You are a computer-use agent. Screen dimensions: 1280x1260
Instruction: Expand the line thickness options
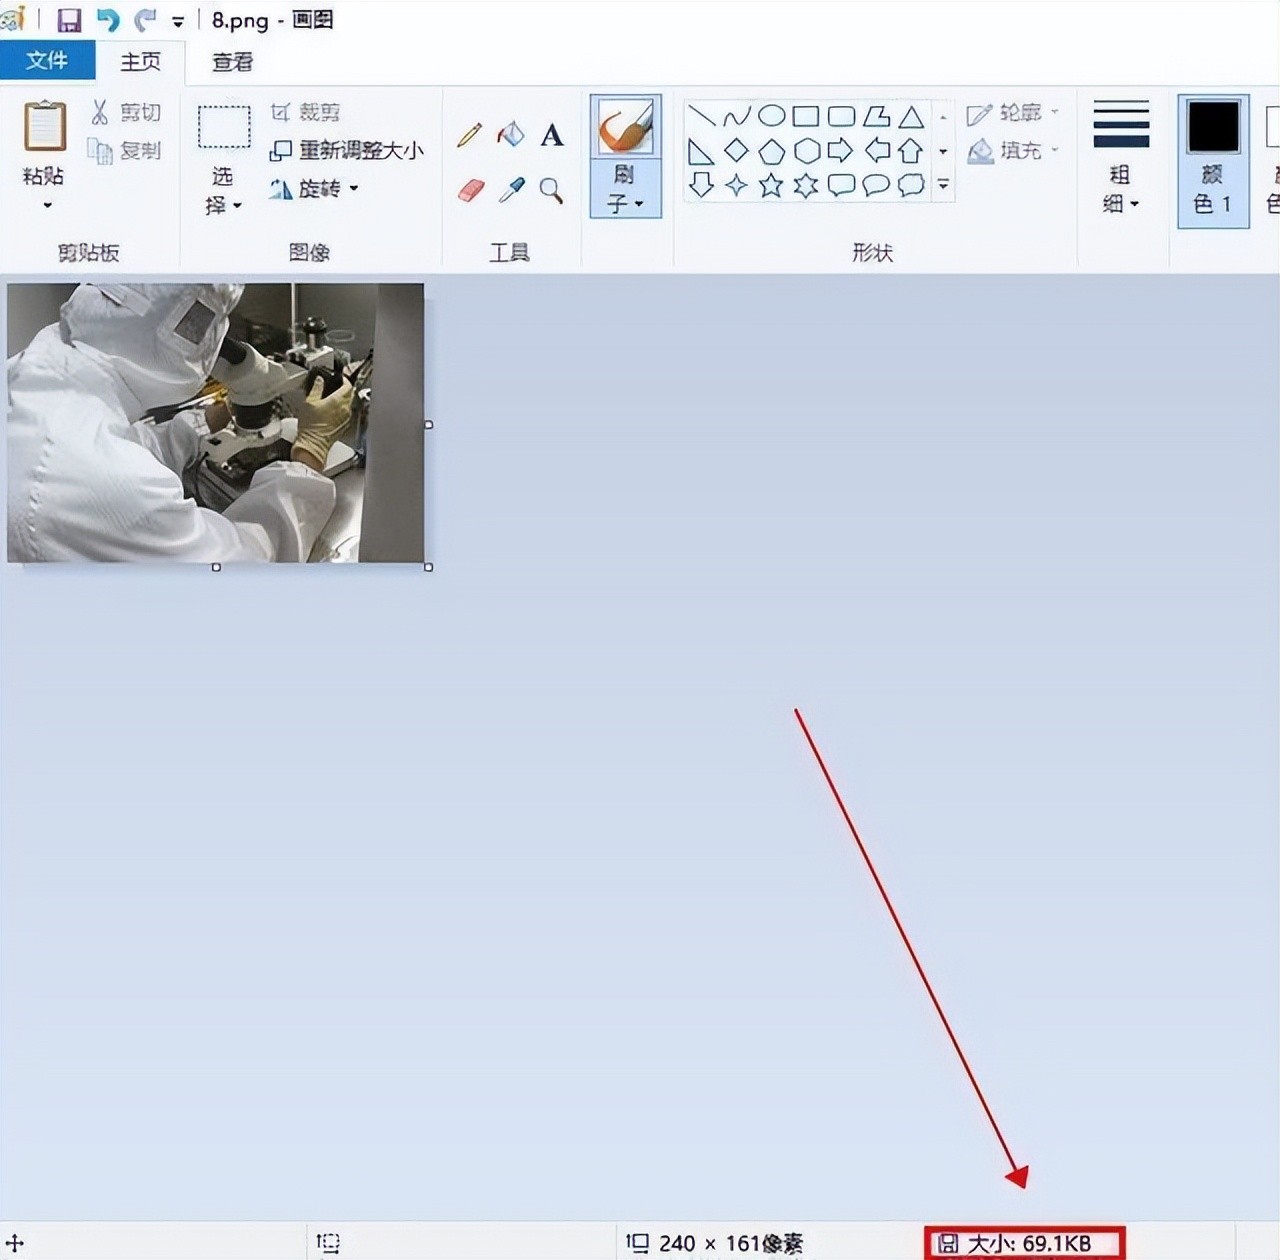[x=1121, y=203]
